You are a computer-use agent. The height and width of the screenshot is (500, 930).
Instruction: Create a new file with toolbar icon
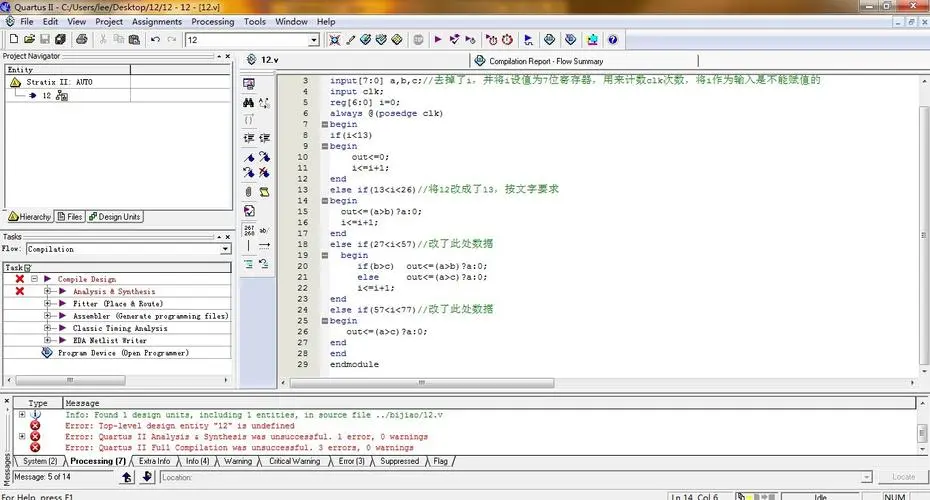point(14,39)
